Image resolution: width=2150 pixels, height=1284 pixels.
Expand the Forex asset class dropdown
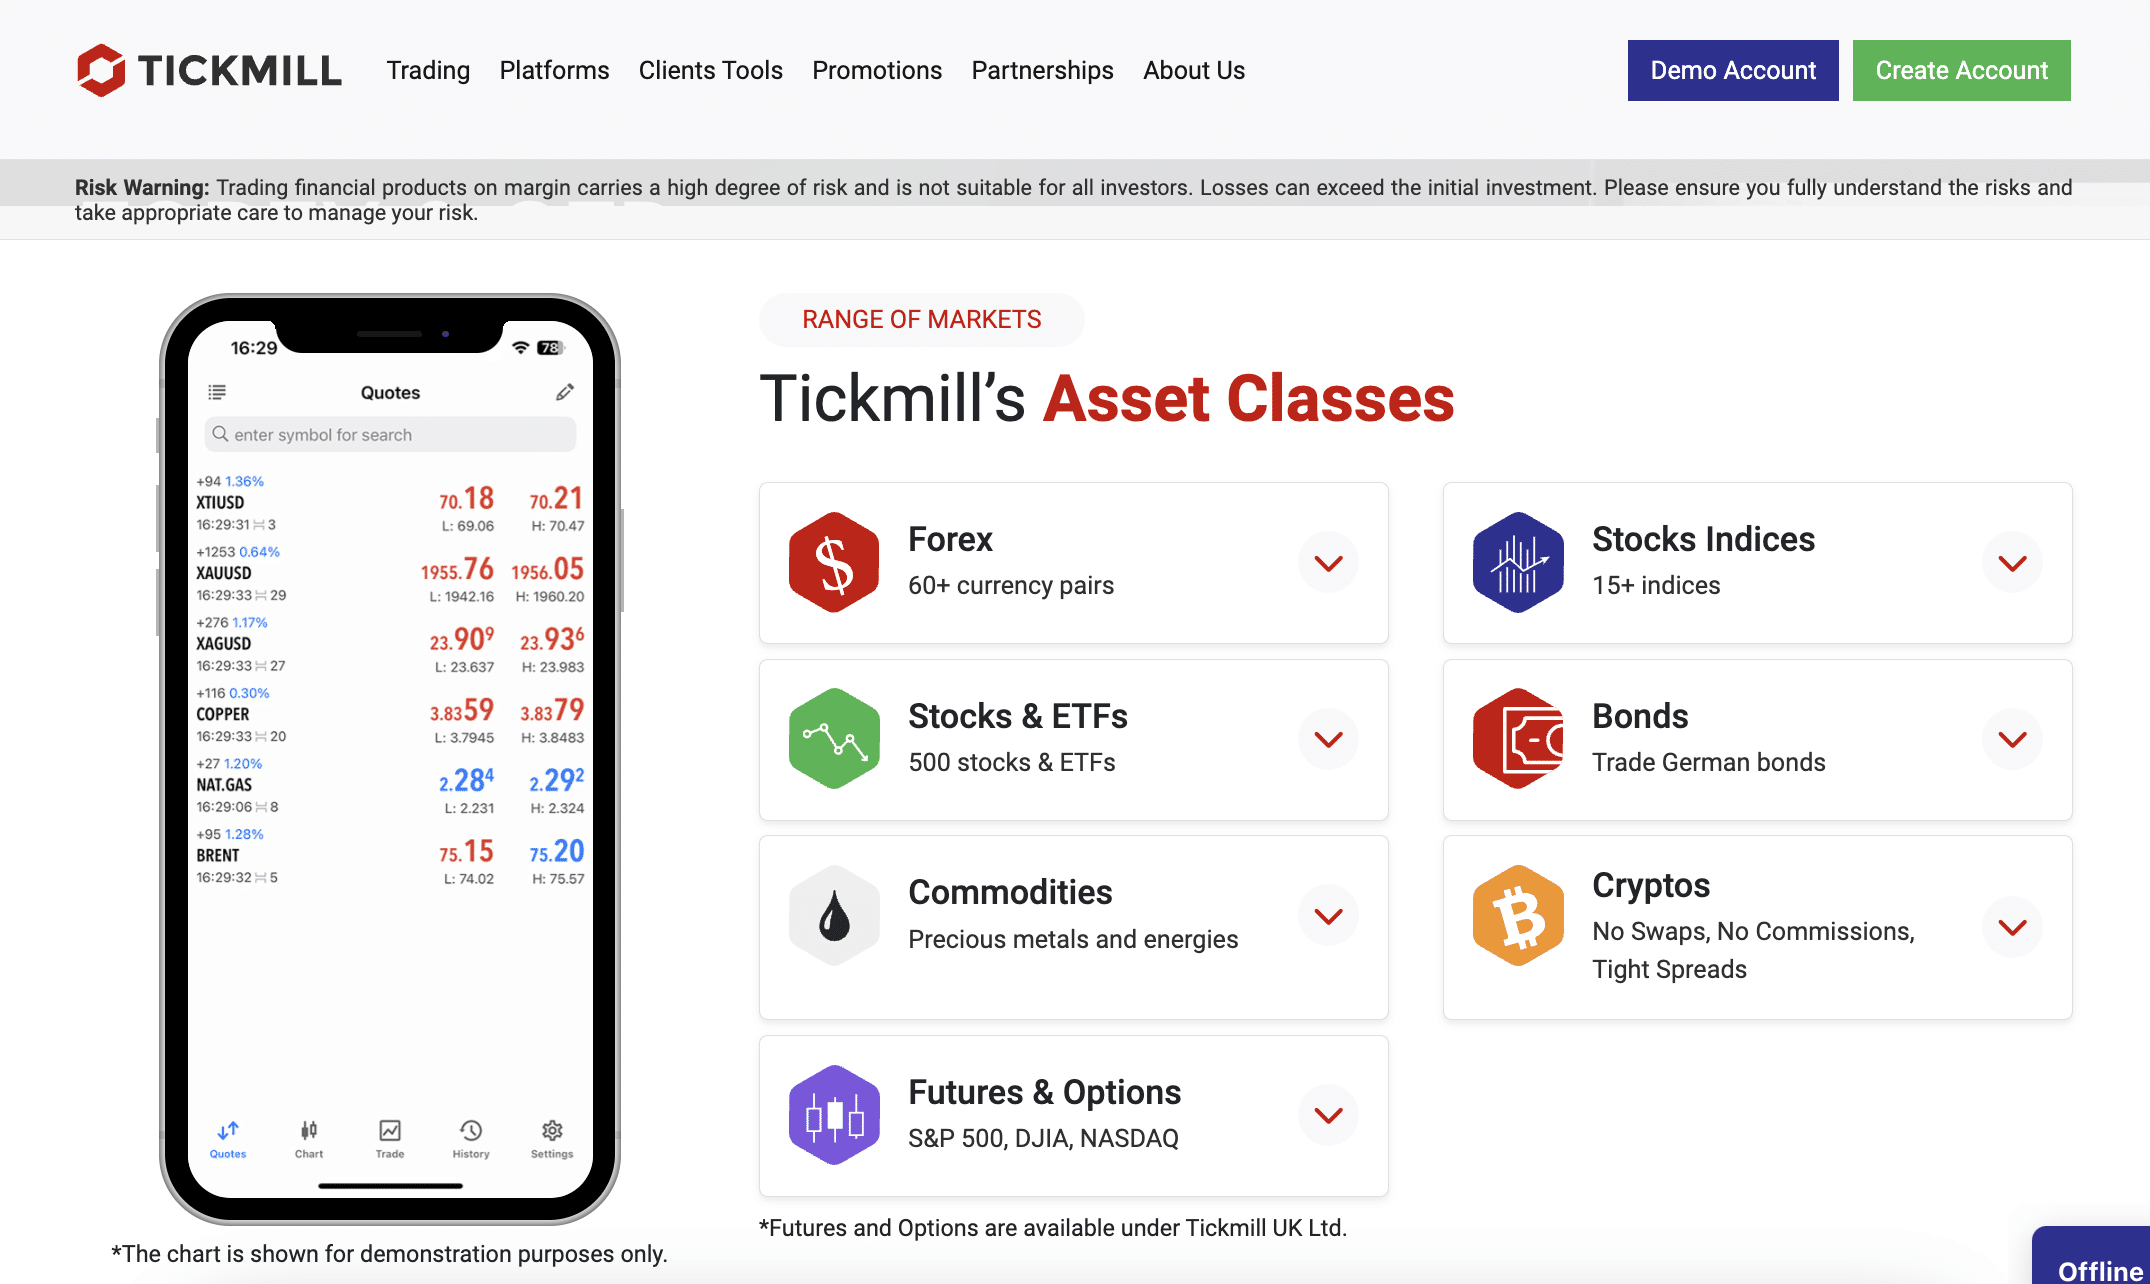point(1328,561)
